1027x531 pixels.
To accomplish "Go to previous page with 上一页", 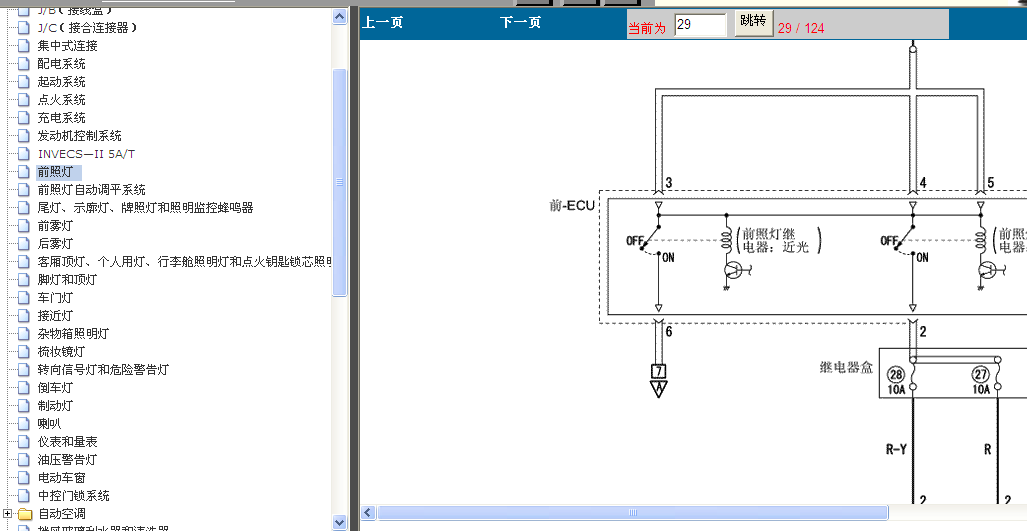I will [383, 22].
